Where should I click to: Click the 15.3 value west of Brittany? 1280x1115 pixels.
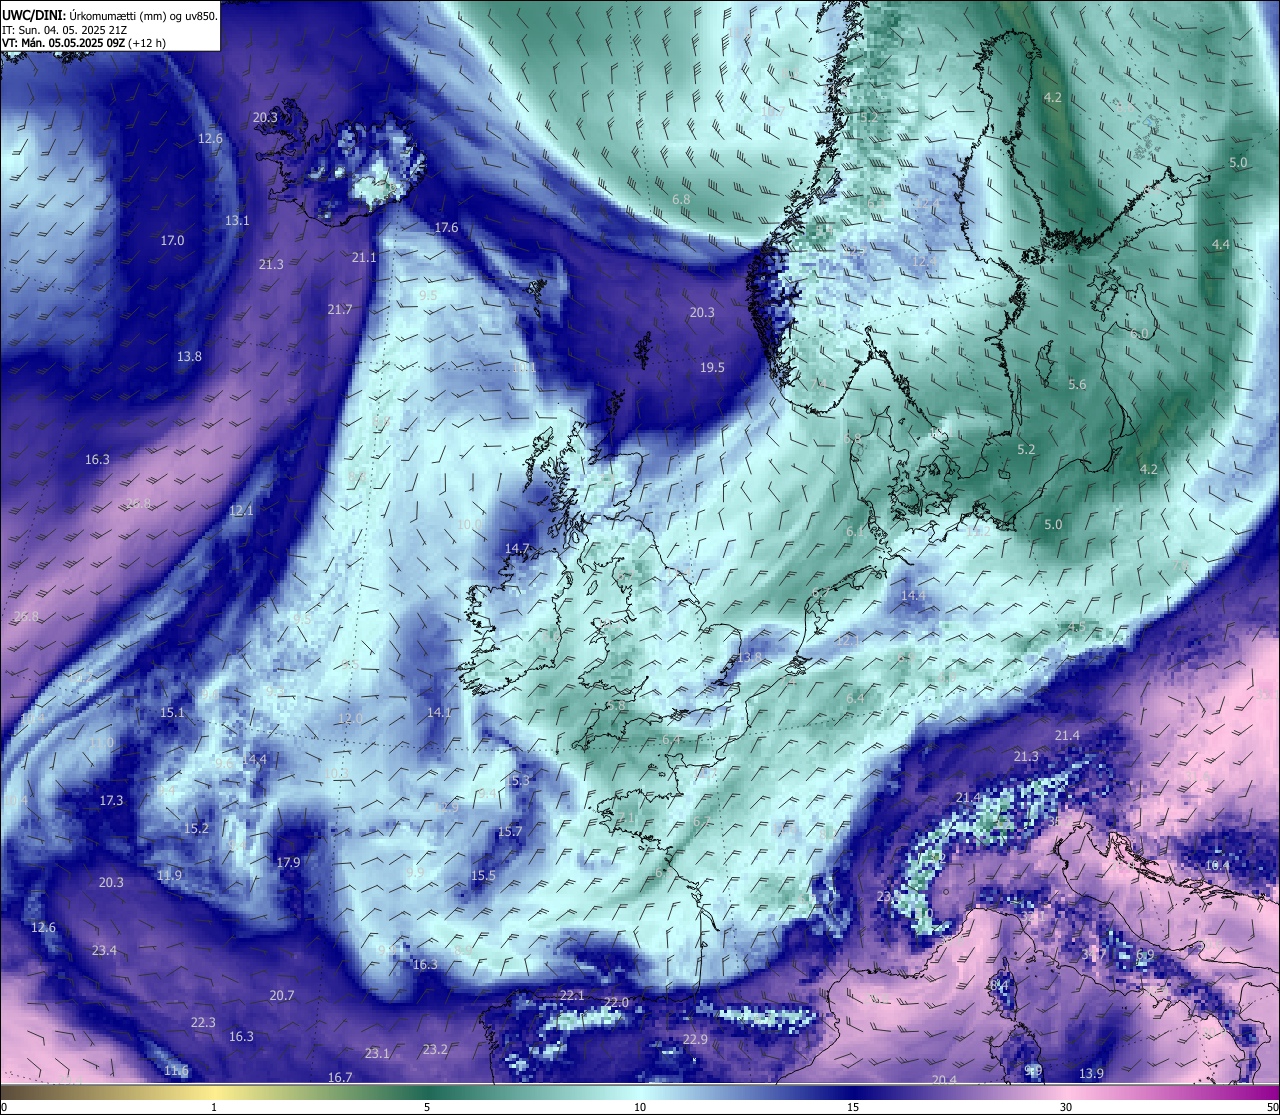(518, 781)
